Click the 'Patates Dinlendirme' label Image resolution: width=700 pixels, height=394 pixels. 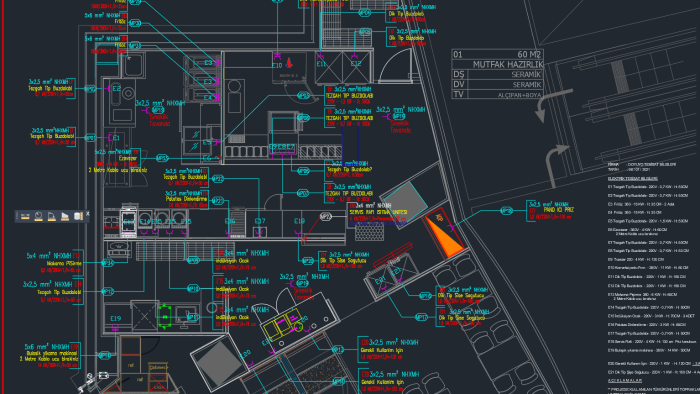(187, 199)
